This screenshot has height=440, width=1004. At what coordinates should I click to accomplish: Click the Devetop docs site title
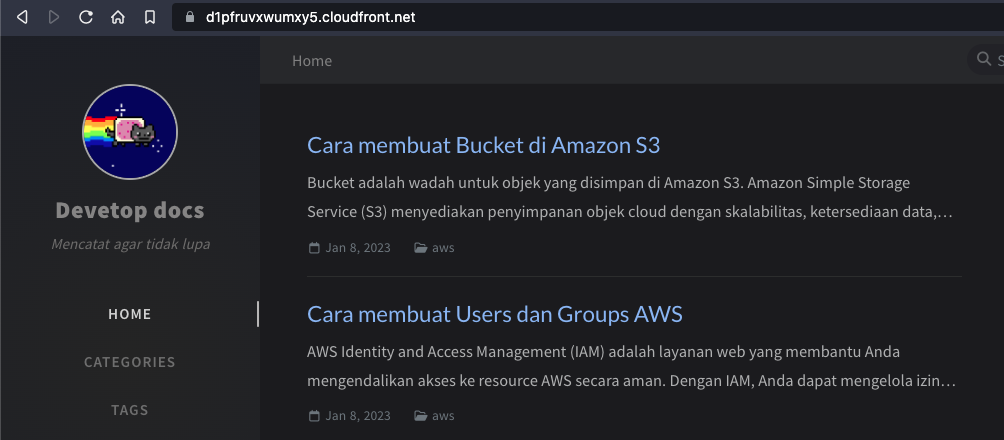pyautogui.click(x=130, y=211)
